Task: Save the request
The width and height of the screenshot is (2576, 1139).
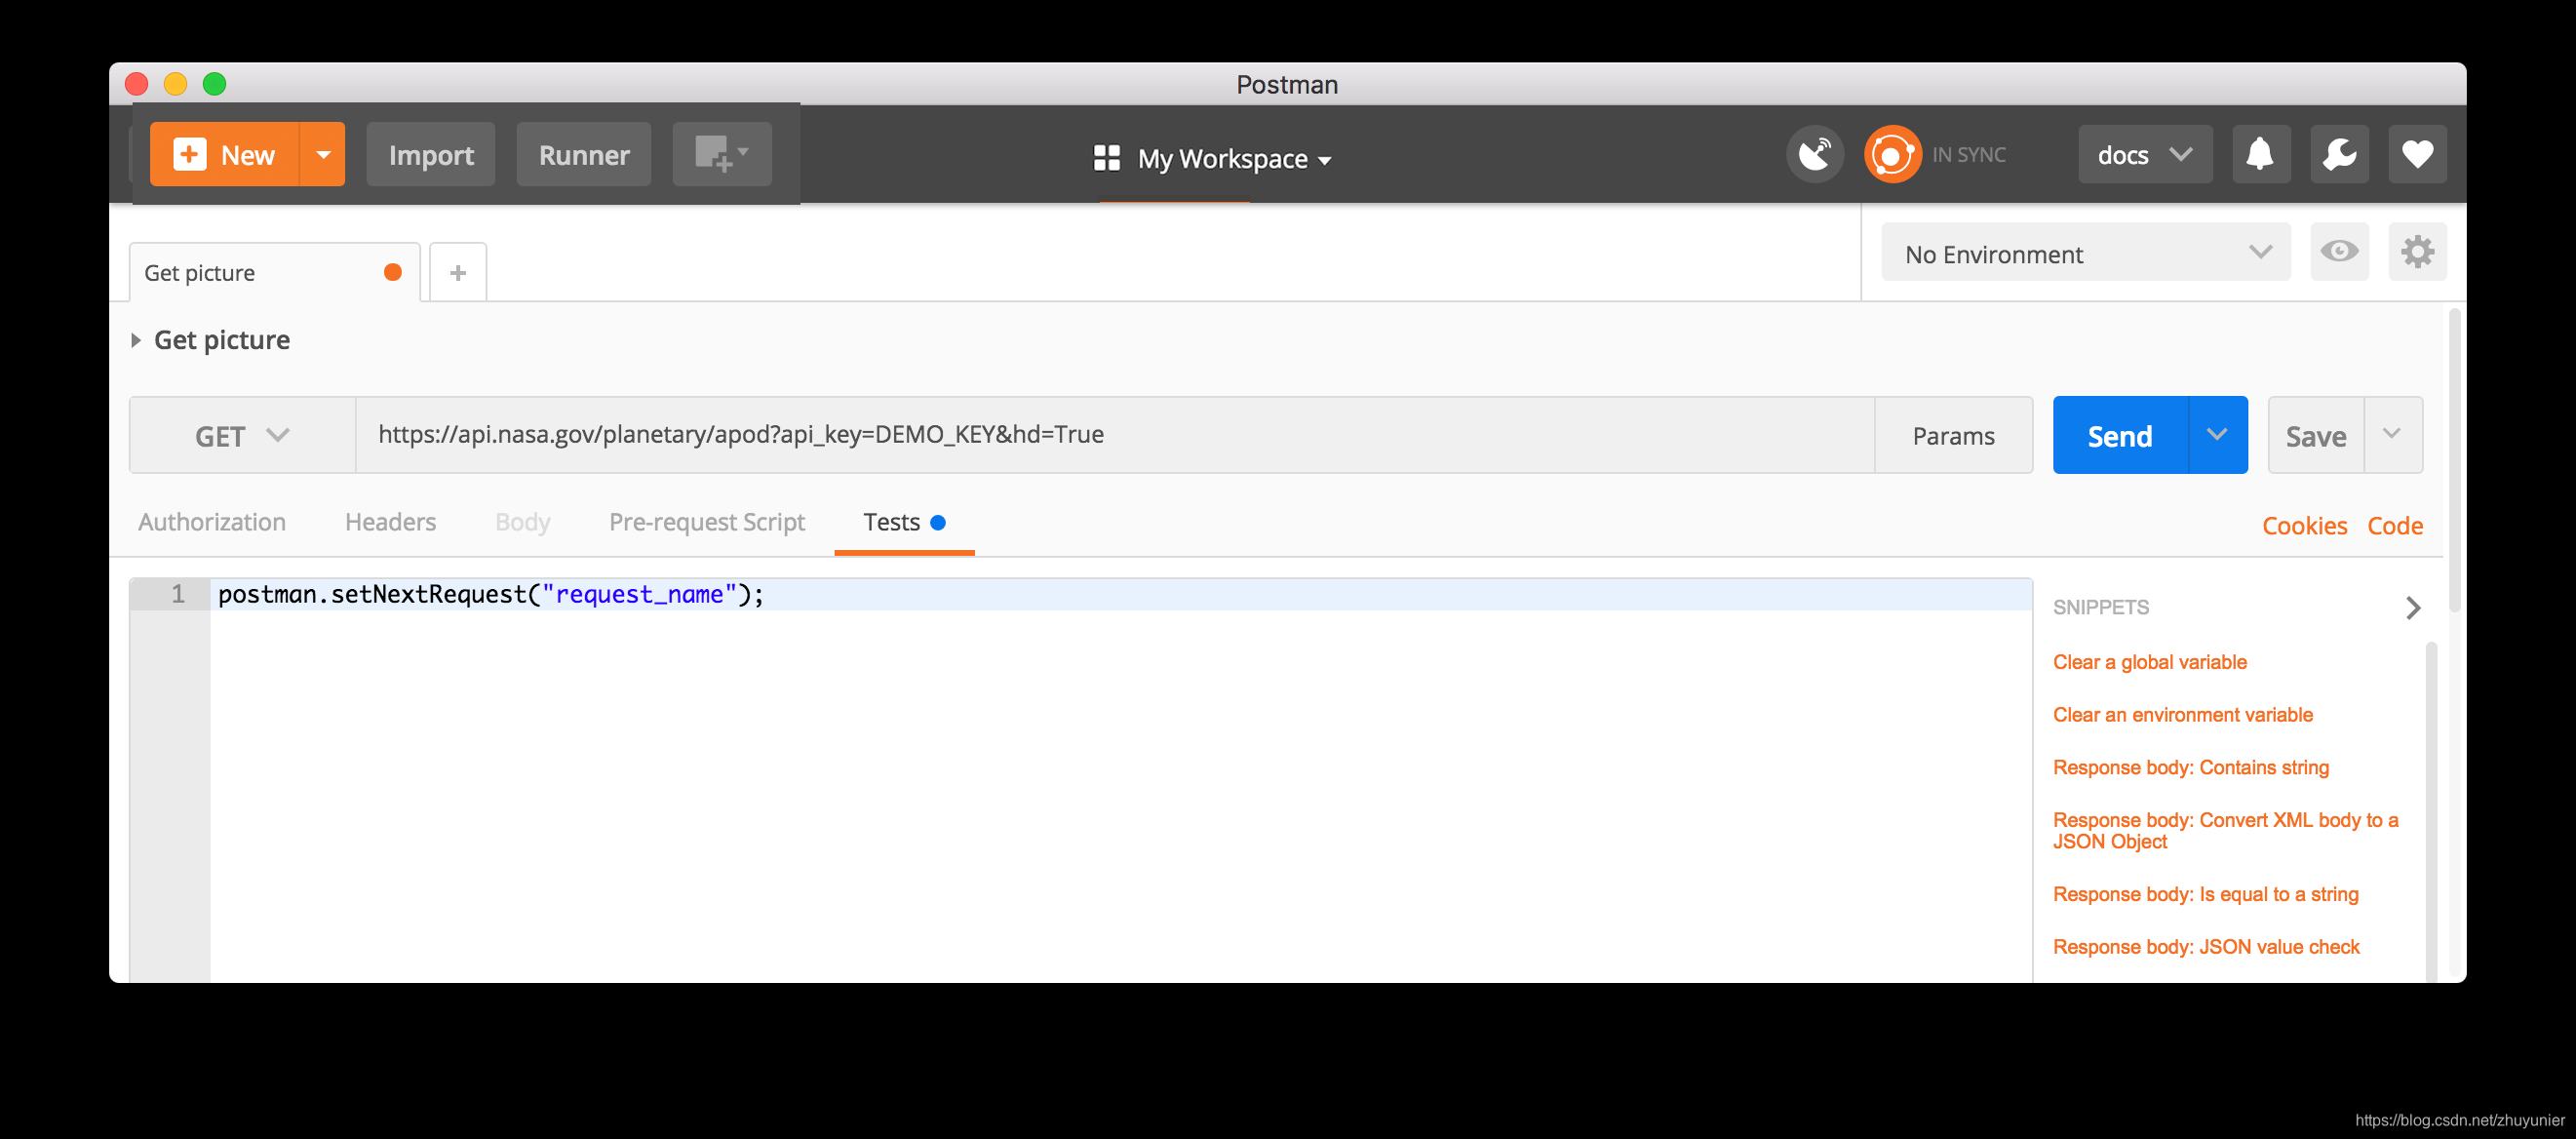Action: (x=2316, y=435)
